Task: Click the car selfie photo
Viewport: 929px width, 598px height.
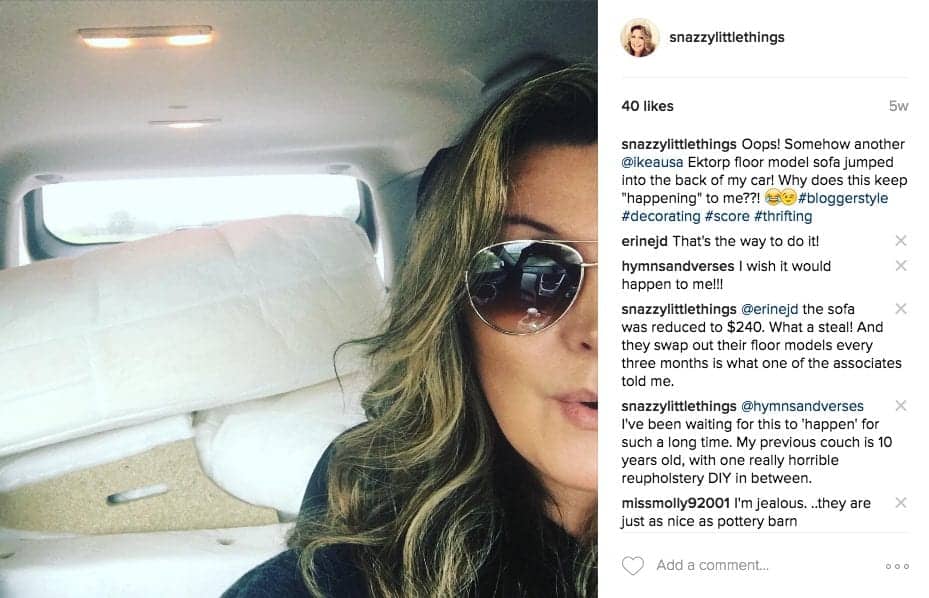Action: click(x=299, y=299)
